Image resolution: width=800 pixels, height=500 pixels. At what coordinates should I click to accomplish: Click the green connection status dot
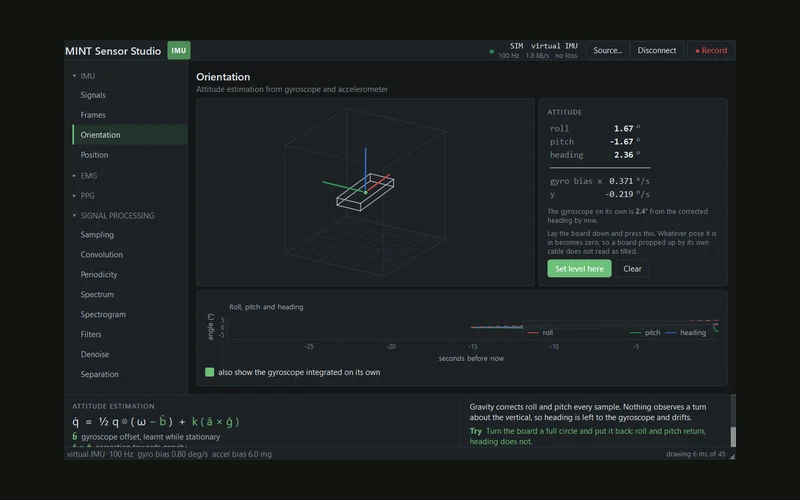(x=491, y=52)
